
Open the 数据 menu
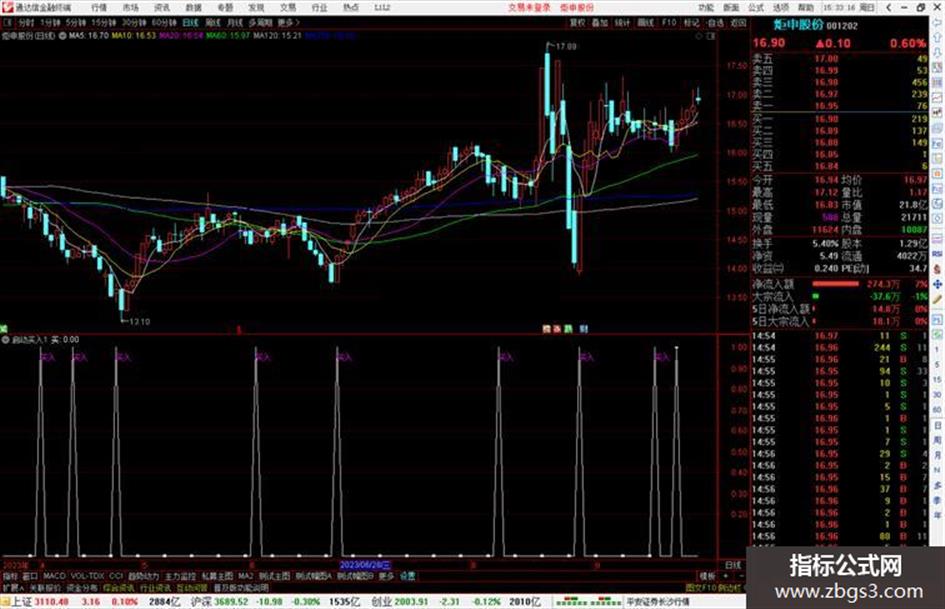point(193,7)
